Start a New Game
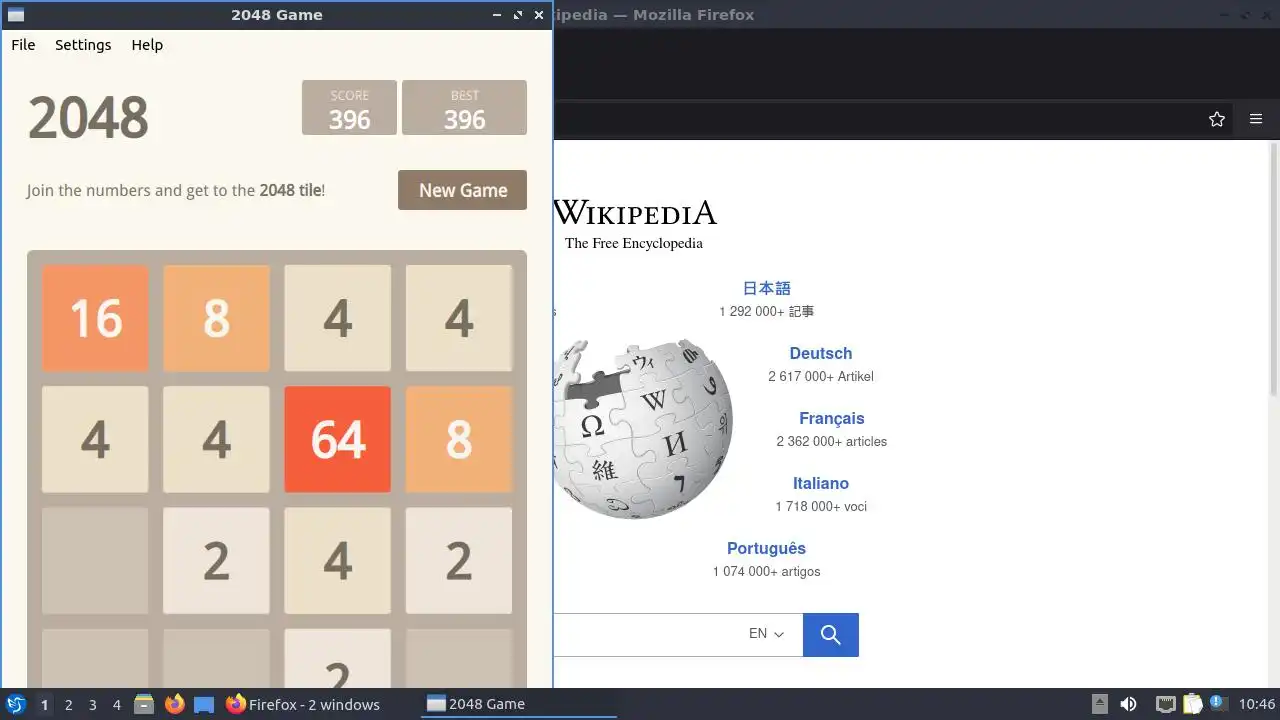 [462, 190]
